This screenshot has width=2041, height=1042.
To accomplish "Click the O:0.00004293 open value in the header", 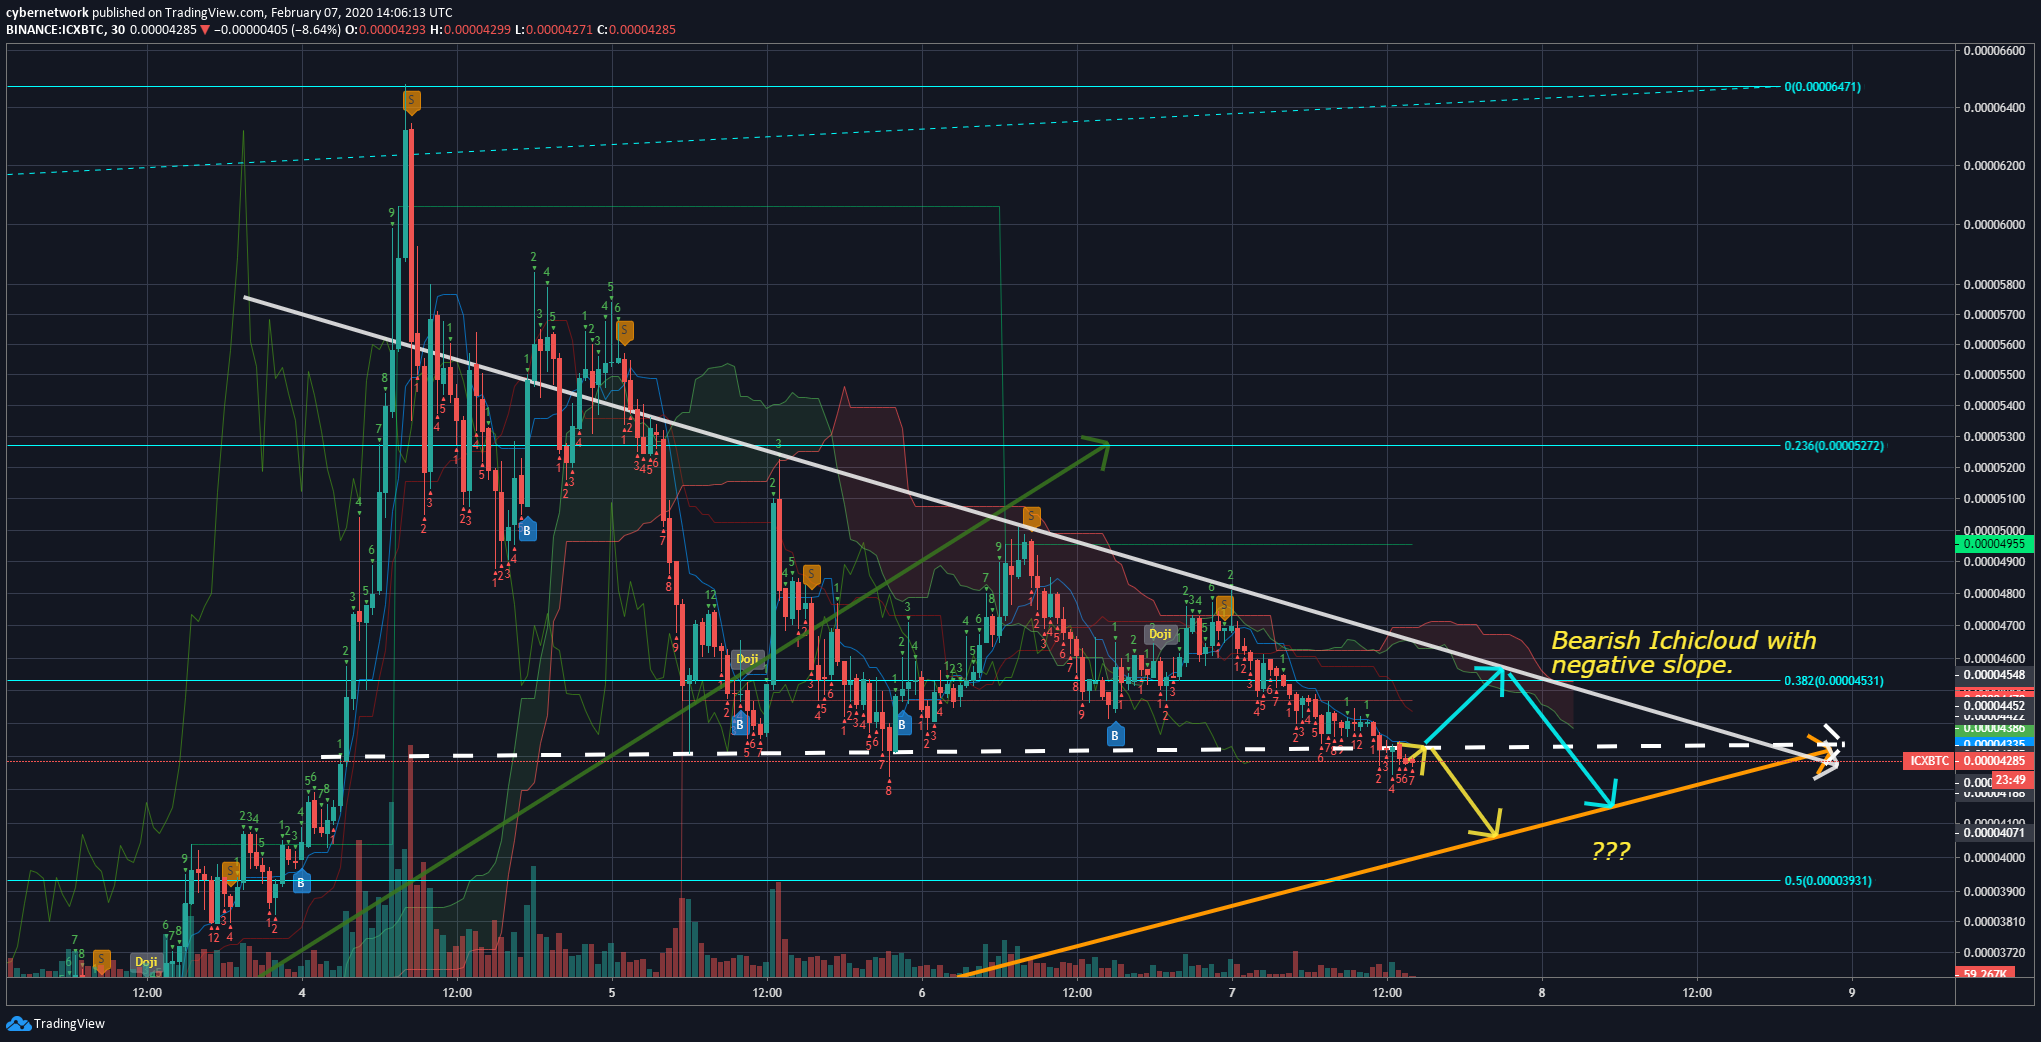I will [386, 30].
